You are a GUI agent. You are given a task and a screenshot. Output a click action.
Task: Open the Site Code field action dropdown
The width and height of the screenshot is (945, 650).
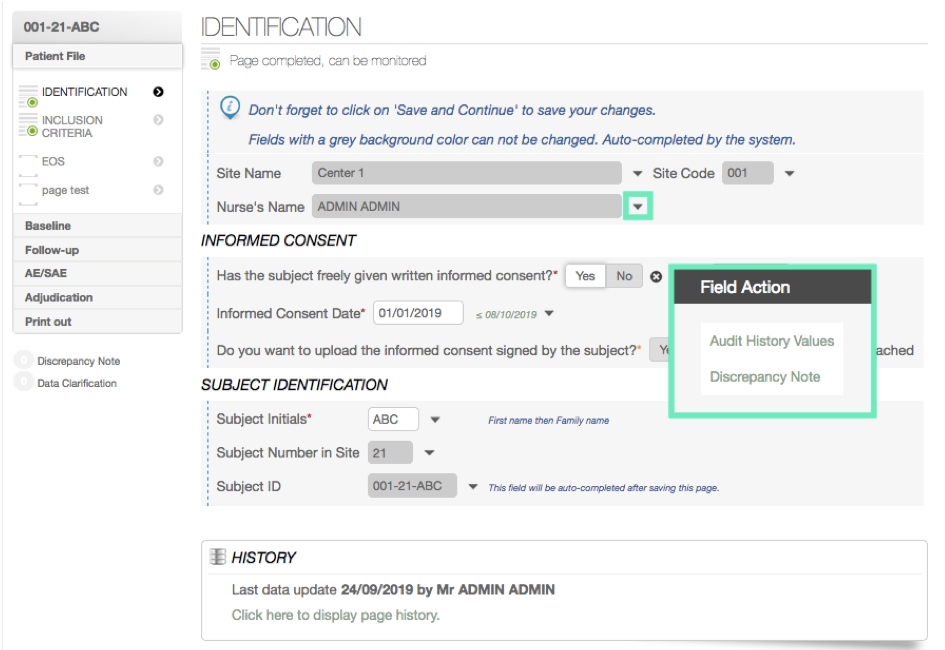point(789,173)
